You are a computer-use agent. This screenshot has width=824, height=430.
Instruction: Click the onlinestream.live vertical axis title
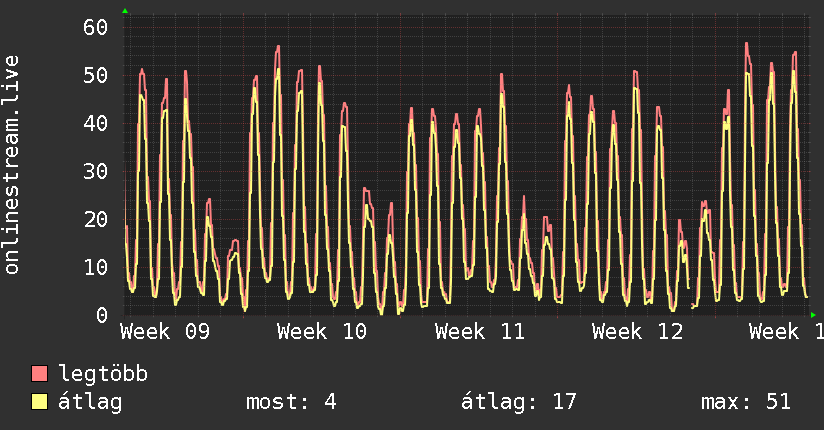tap(11, 165)
